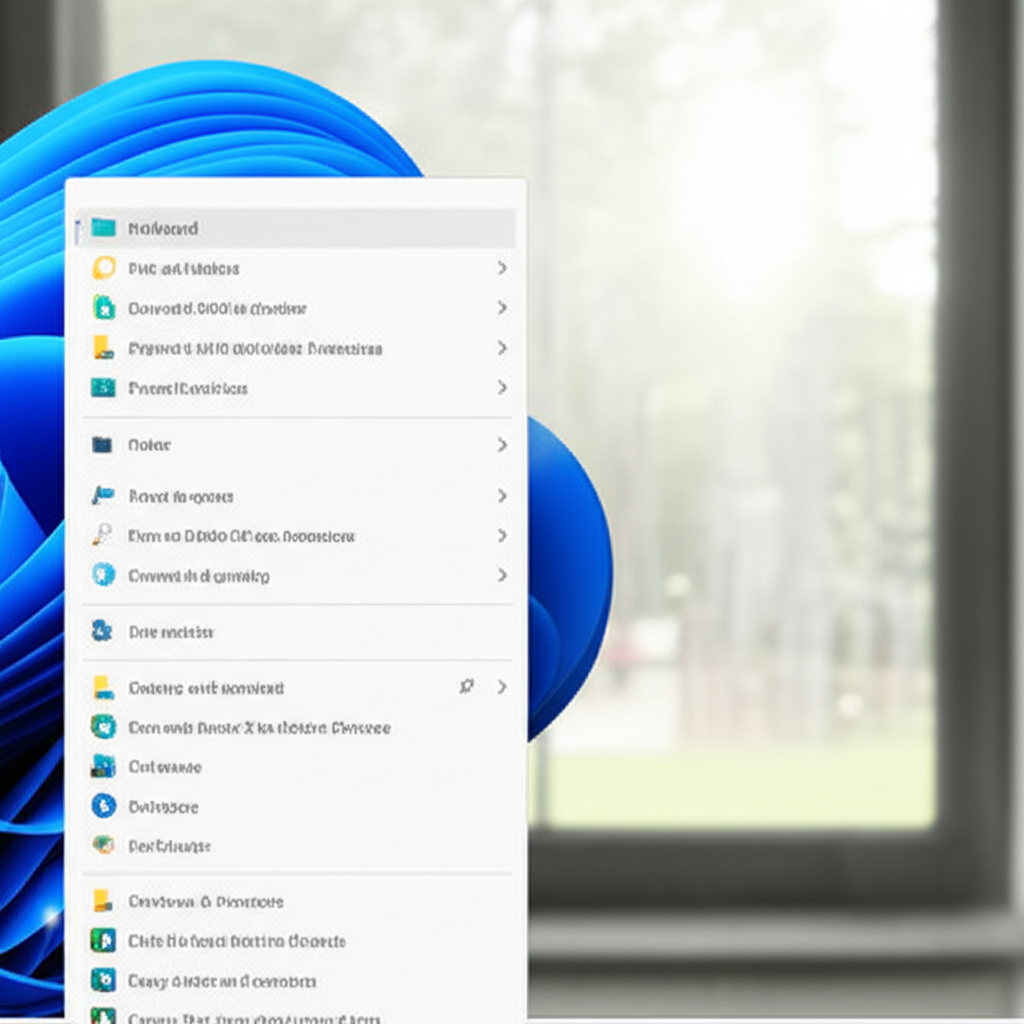
Task: Click the landscape picture icon above the blue circle
Action: pos(103,767)
